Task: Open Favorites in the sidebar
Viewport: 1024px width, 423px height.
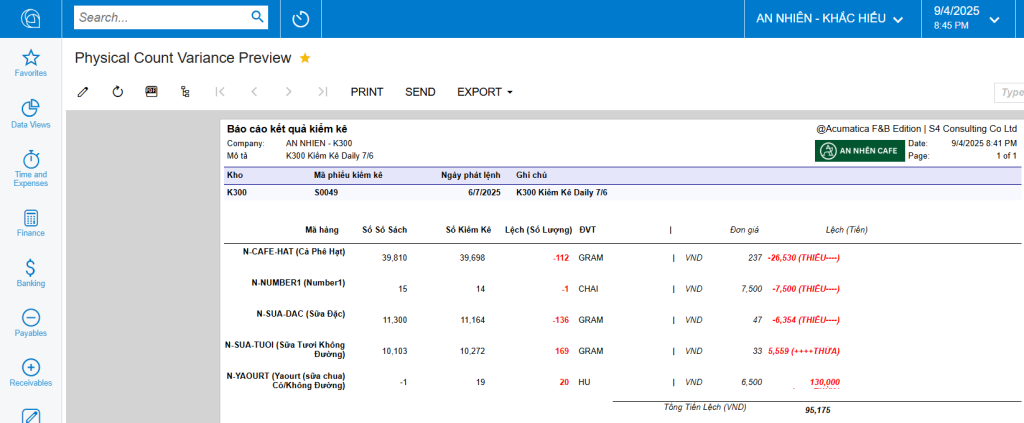Action: (31, 63)
